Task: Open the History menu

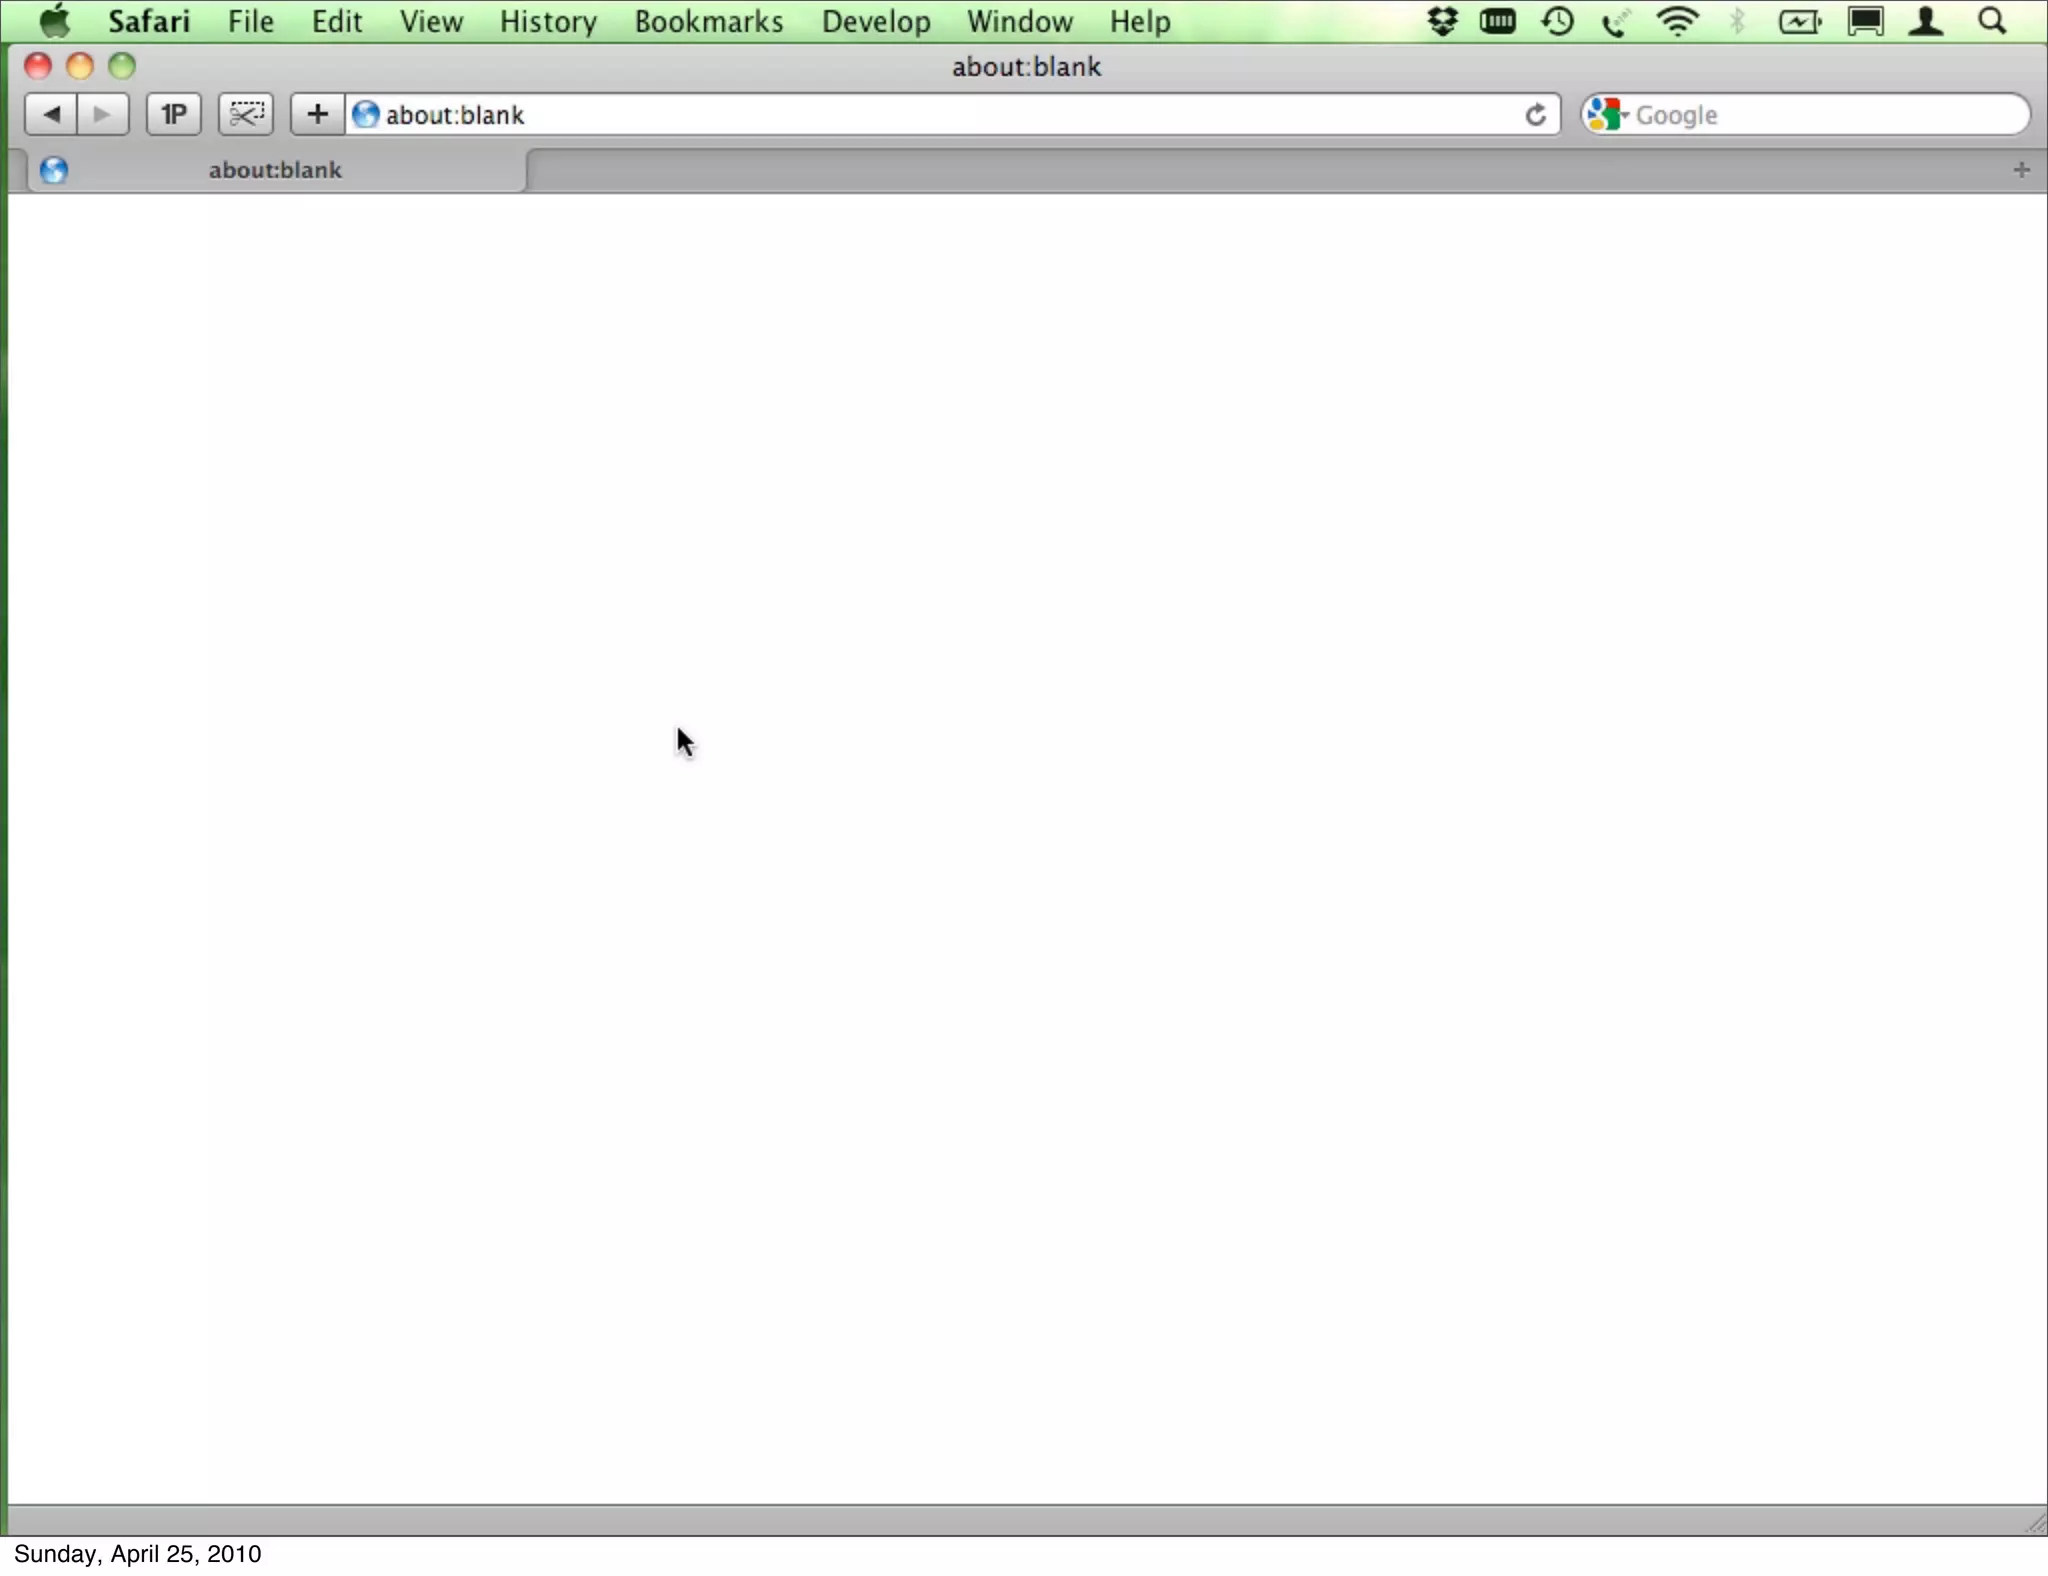Action: pos(548,21)
